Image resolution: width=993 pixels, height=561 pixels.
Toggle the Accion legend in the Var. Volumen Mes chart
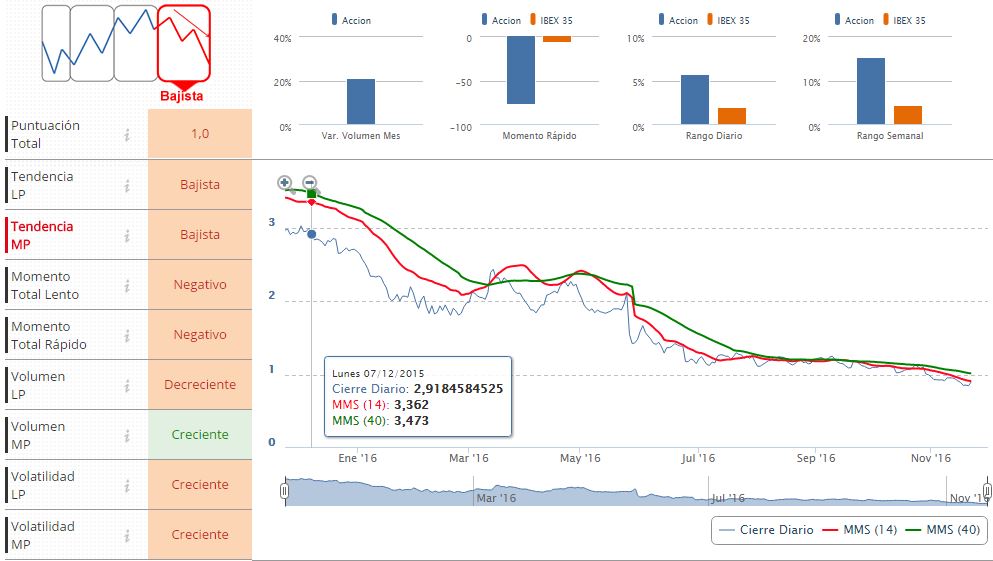351,20
